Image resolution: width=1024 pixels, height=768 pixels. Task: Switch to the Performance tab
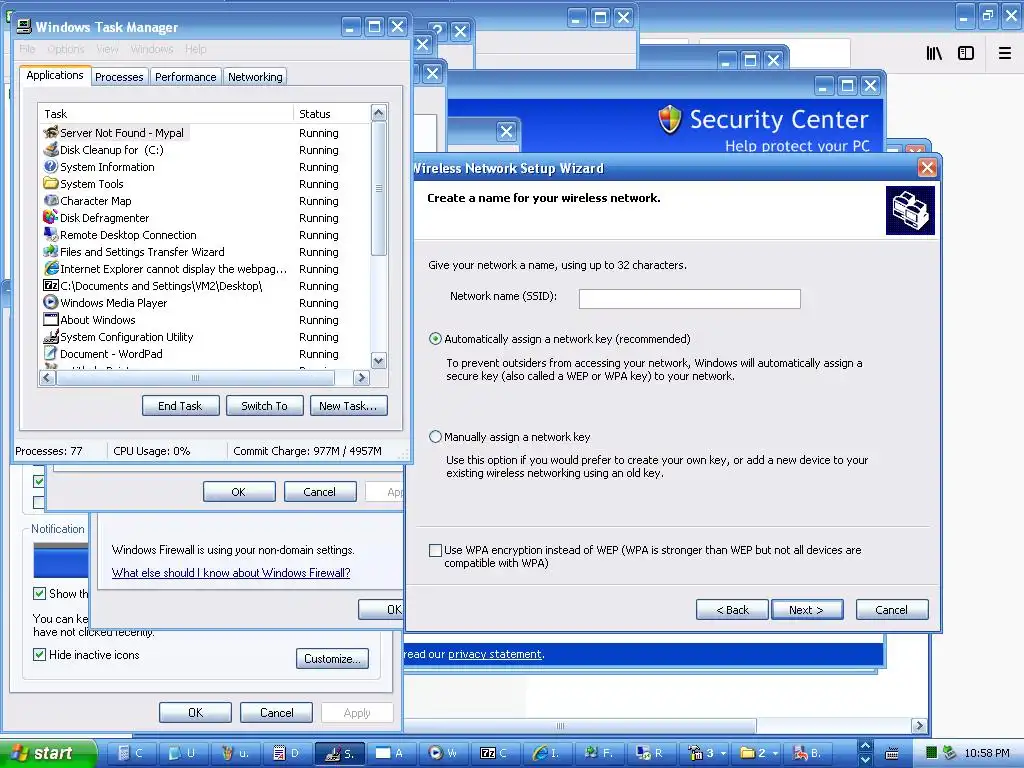pos(185,77)
